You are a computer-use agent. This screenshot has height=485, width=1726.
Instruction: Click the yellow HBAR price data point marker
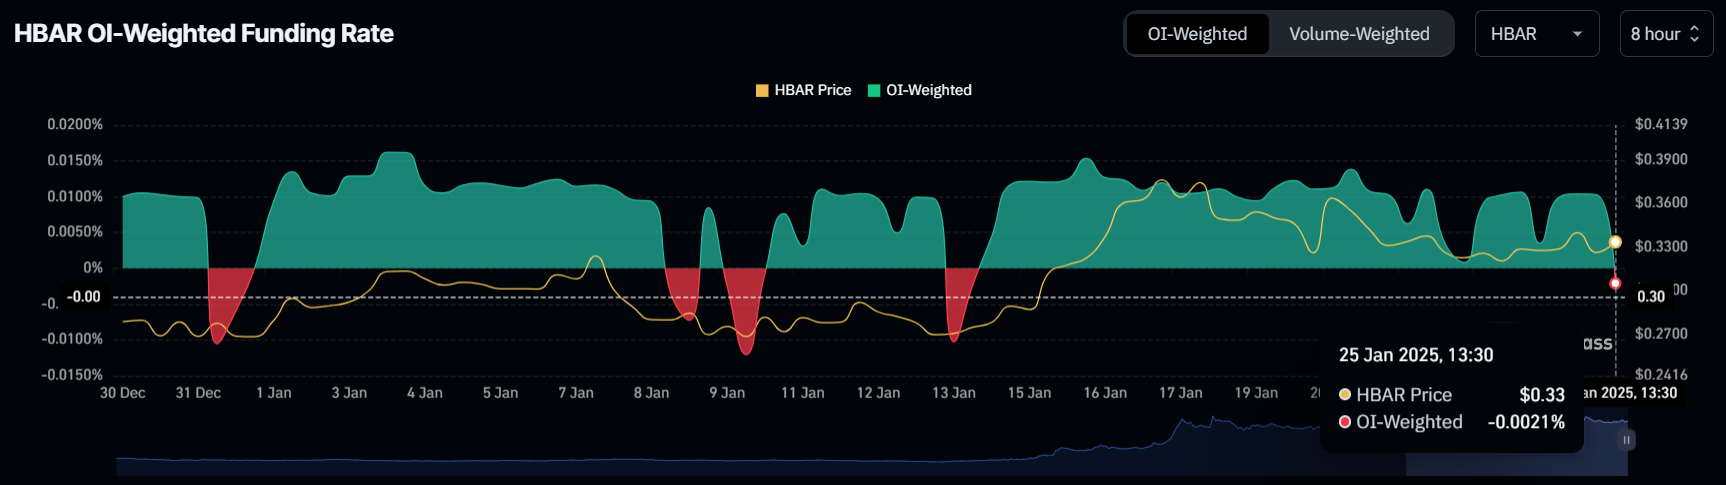click(x=1615, y=242)
